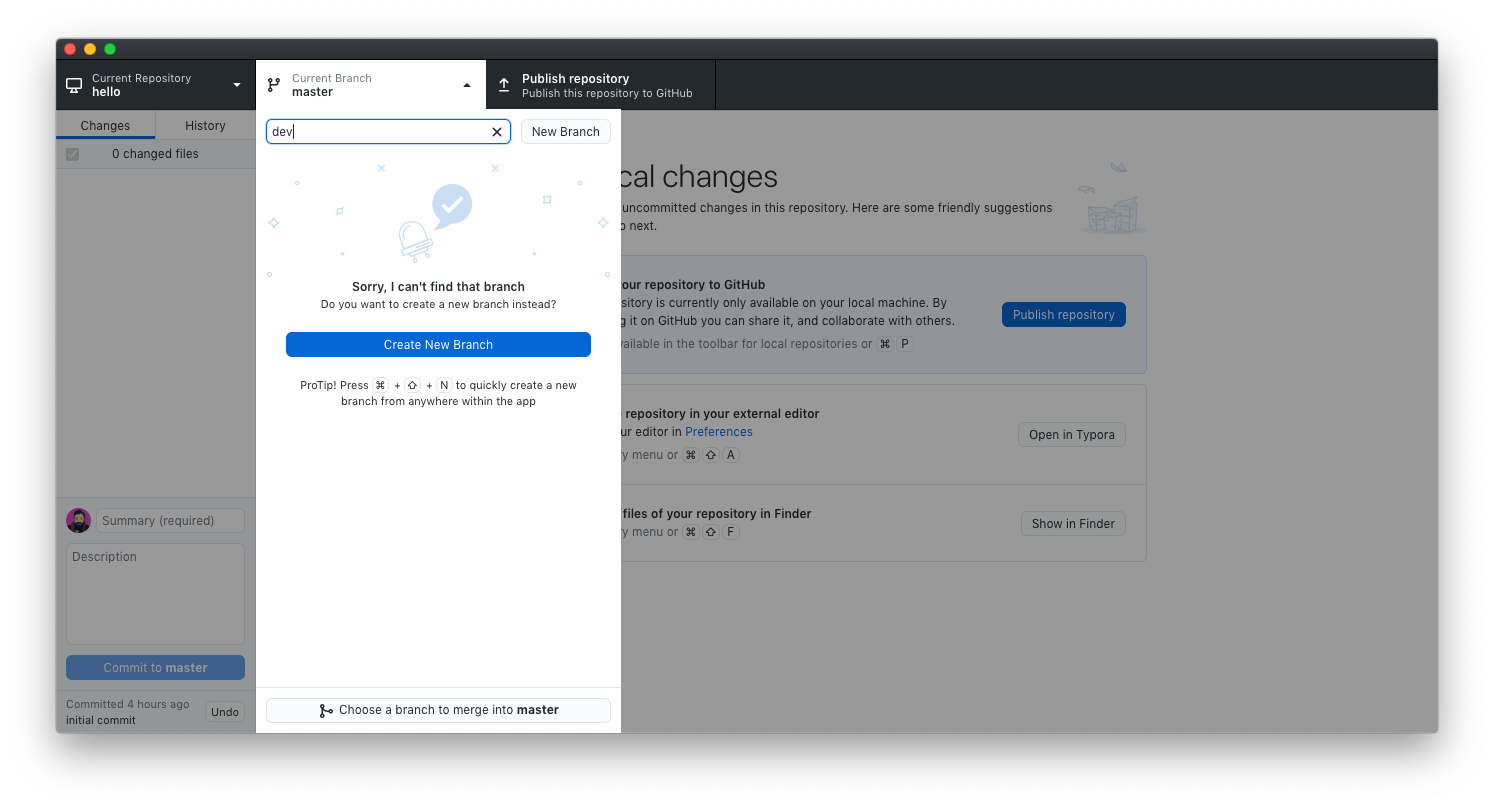Collapse the Current Branch dropdown
Viewport: 1494px width, 807px height.
pyautogui.click(x=467, y=85)
